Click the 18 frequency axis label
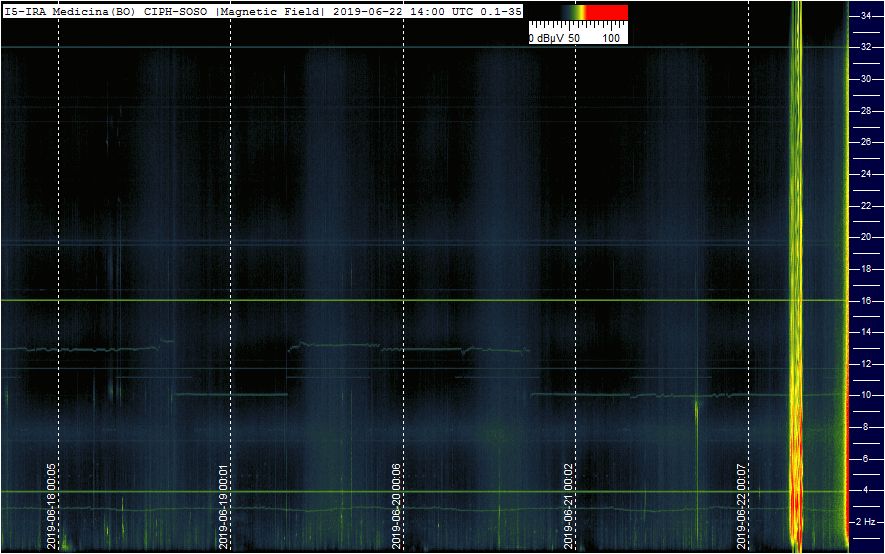The image size is (885, 554). coord(866,269)
